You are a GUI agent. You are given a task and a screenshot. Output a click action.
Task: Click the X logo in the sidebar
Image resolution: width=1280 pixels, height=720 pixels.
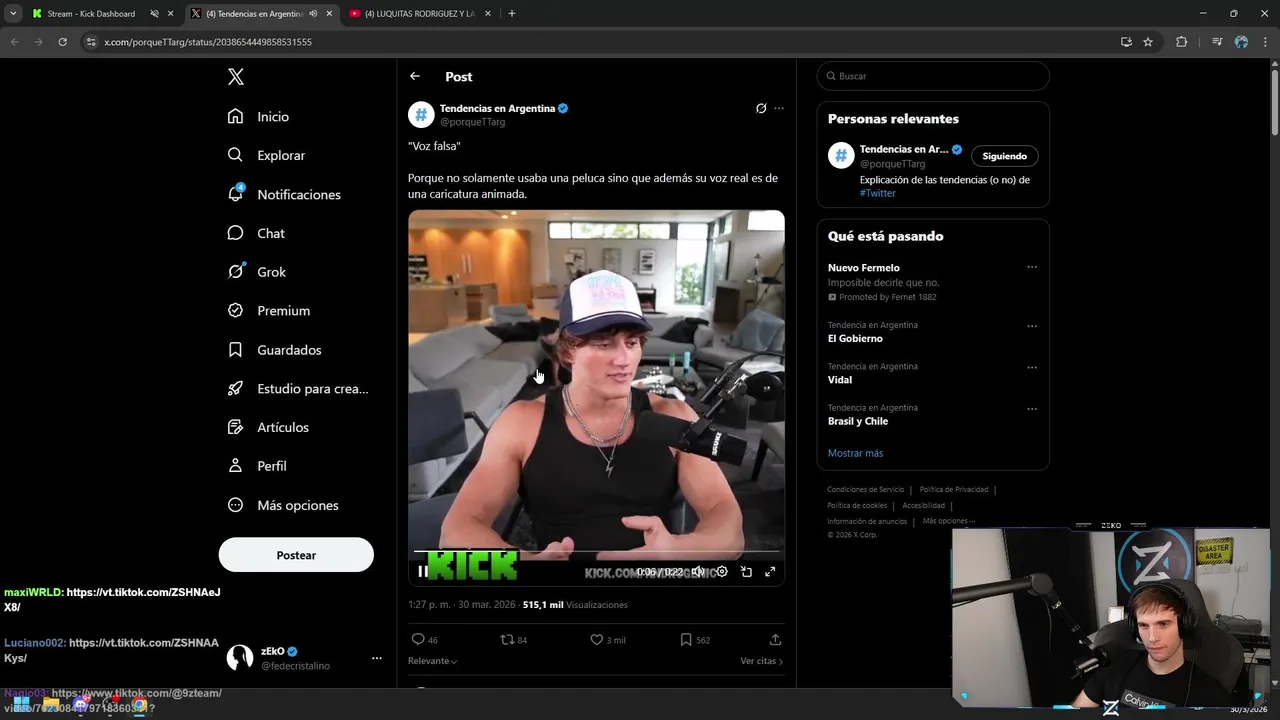pos(236,77)
